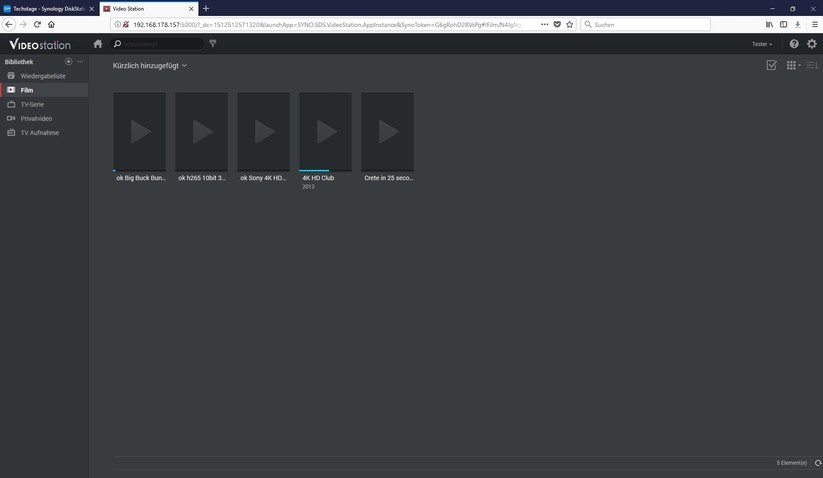
Task: Open the TV Aufnahme library
Action: (39, 133)
